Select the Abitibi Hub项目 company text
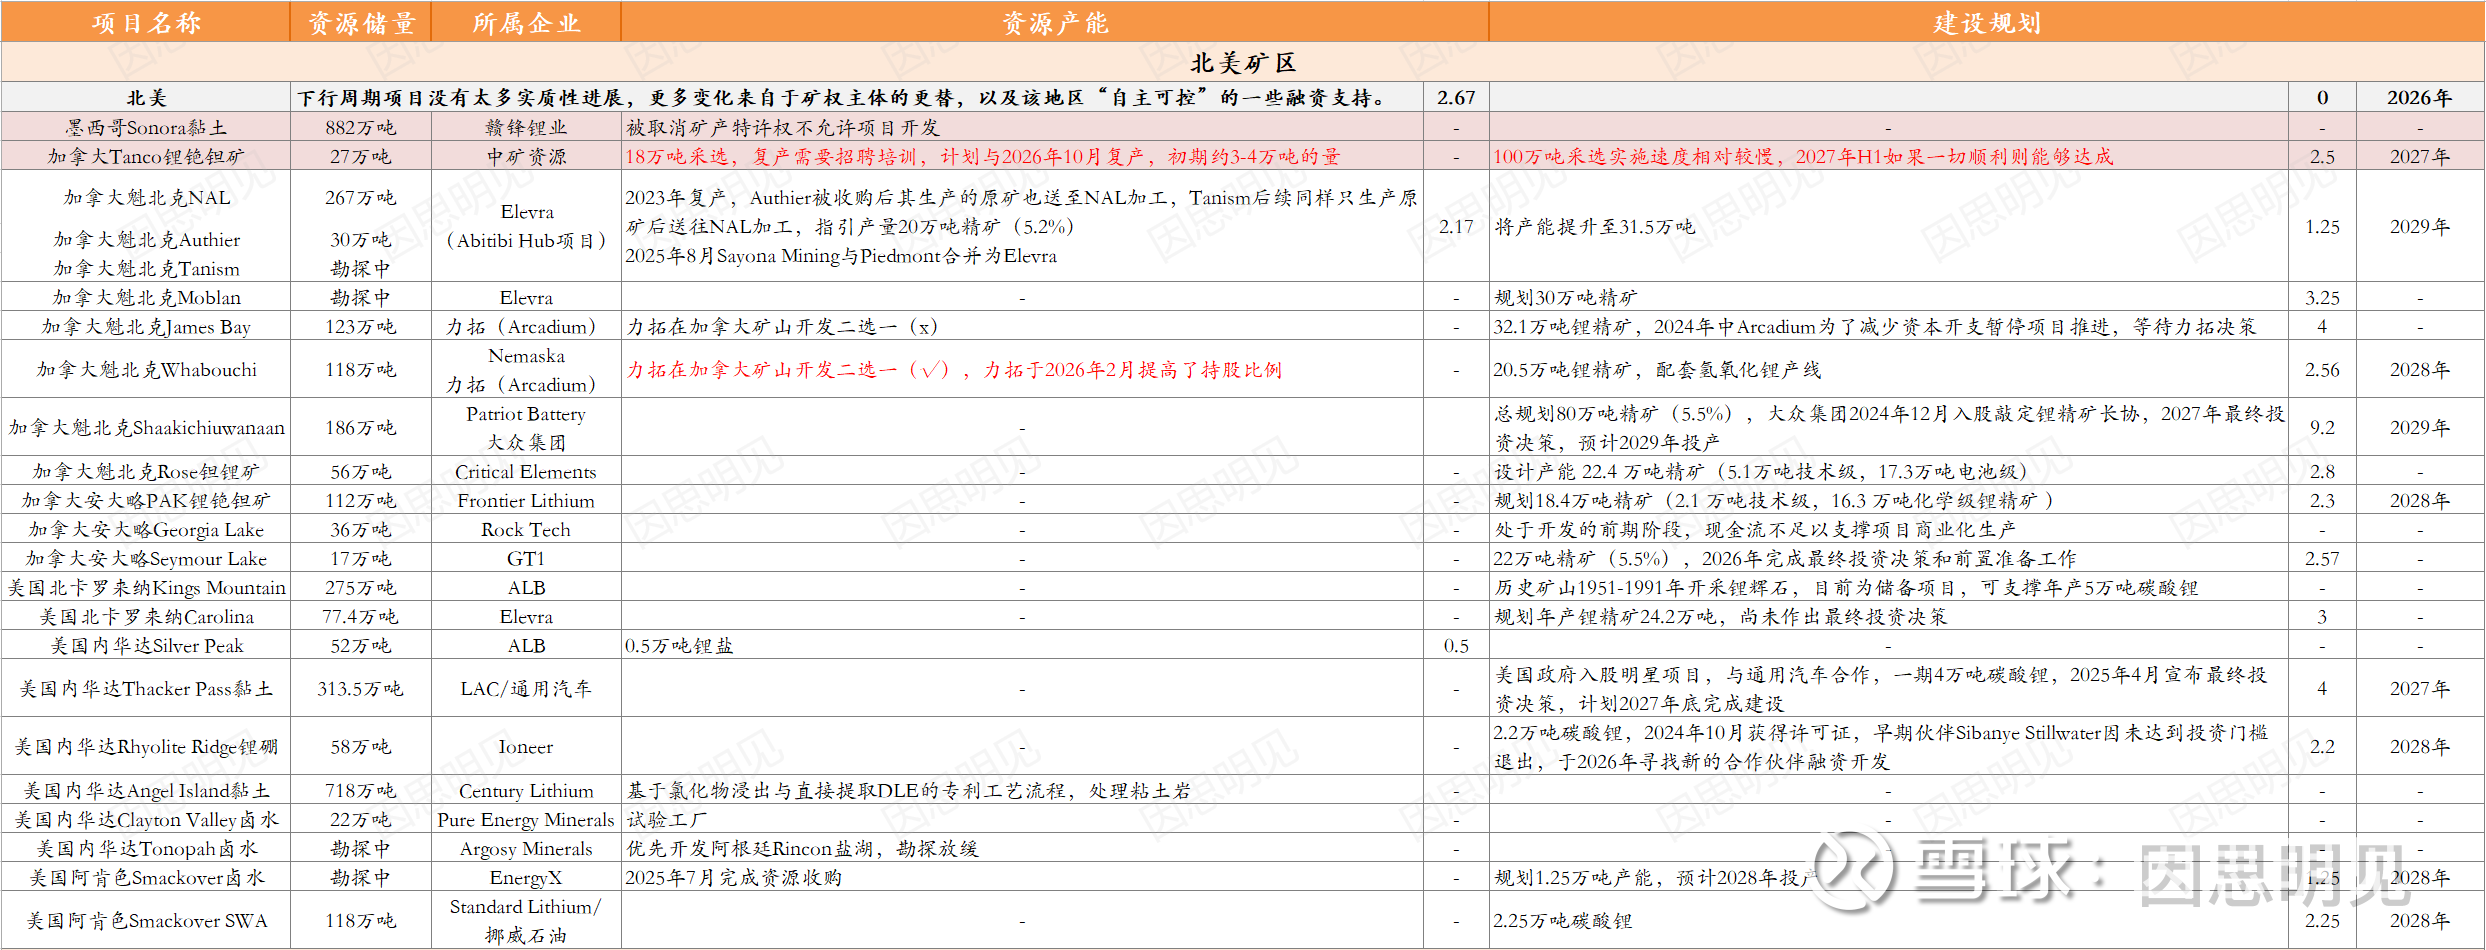Image resolution: width=2486 pixels, height=950 pixels. click(526, 240)
